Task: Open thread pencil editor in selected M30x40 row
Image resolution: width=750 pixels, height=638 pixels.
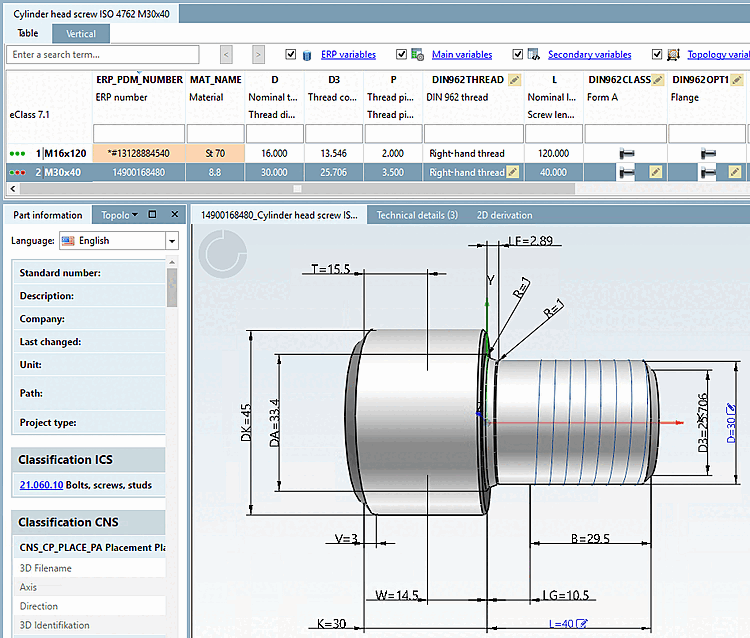Action: [x=514, y=172]
